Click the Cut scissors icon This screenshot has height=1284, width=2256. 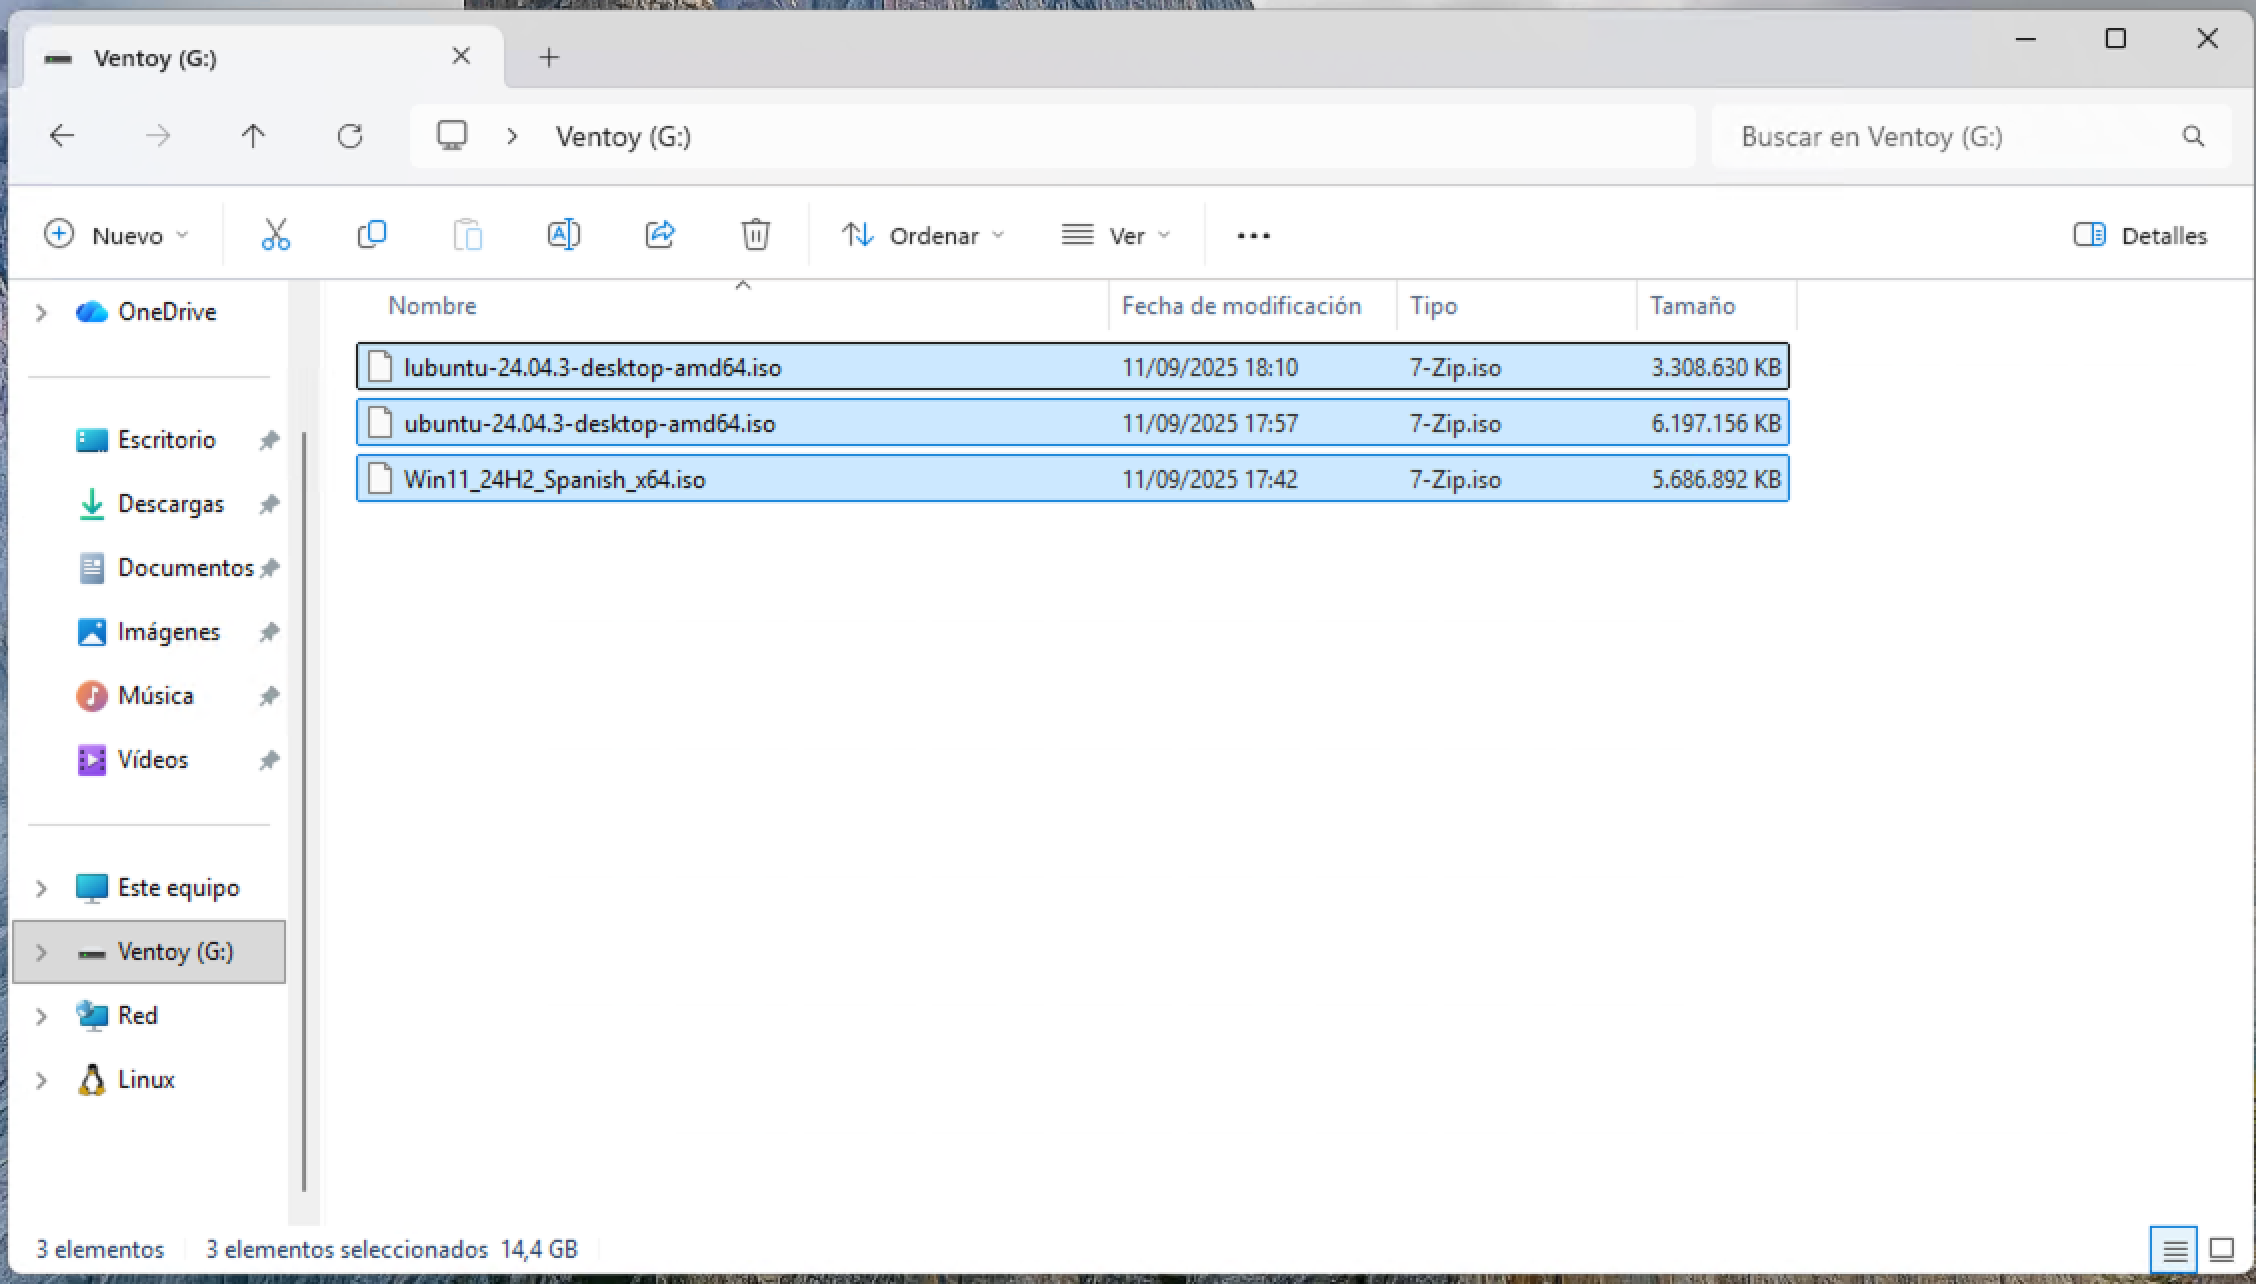coord(275,235)
